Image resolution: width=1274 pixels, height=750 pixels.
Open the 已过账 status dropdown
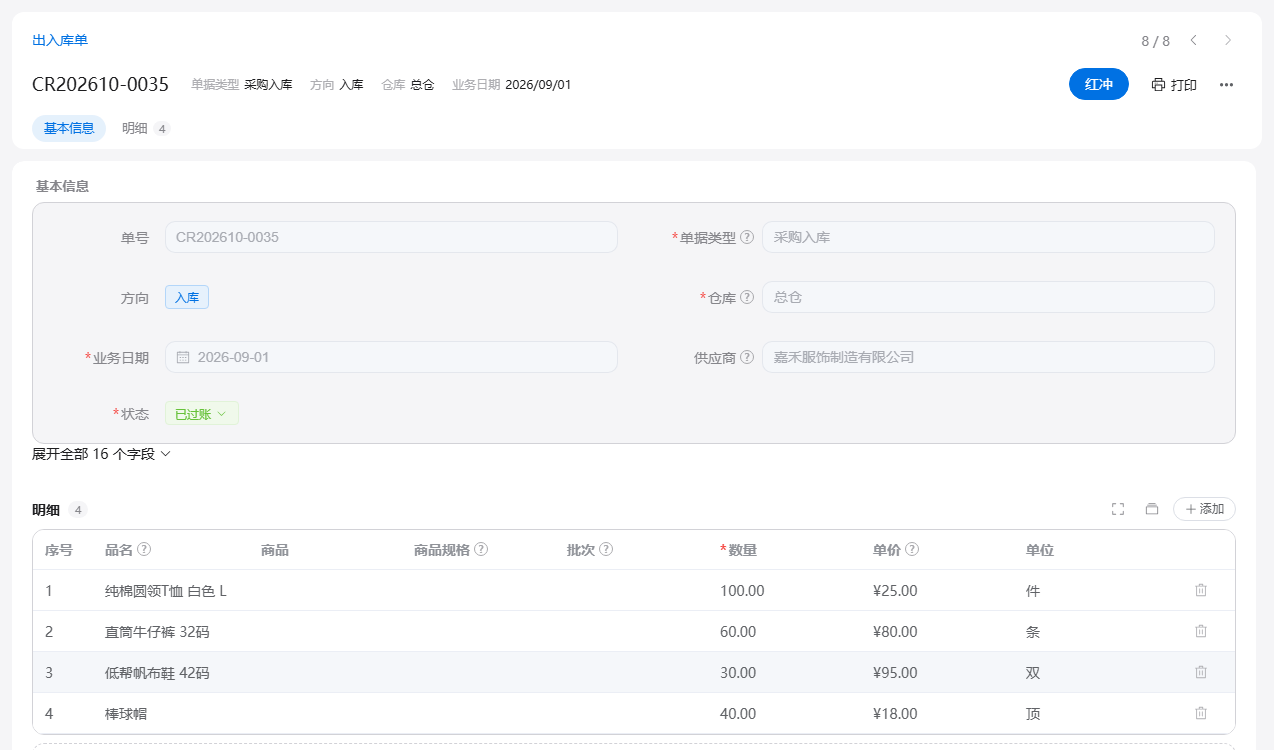coord(202,414)
